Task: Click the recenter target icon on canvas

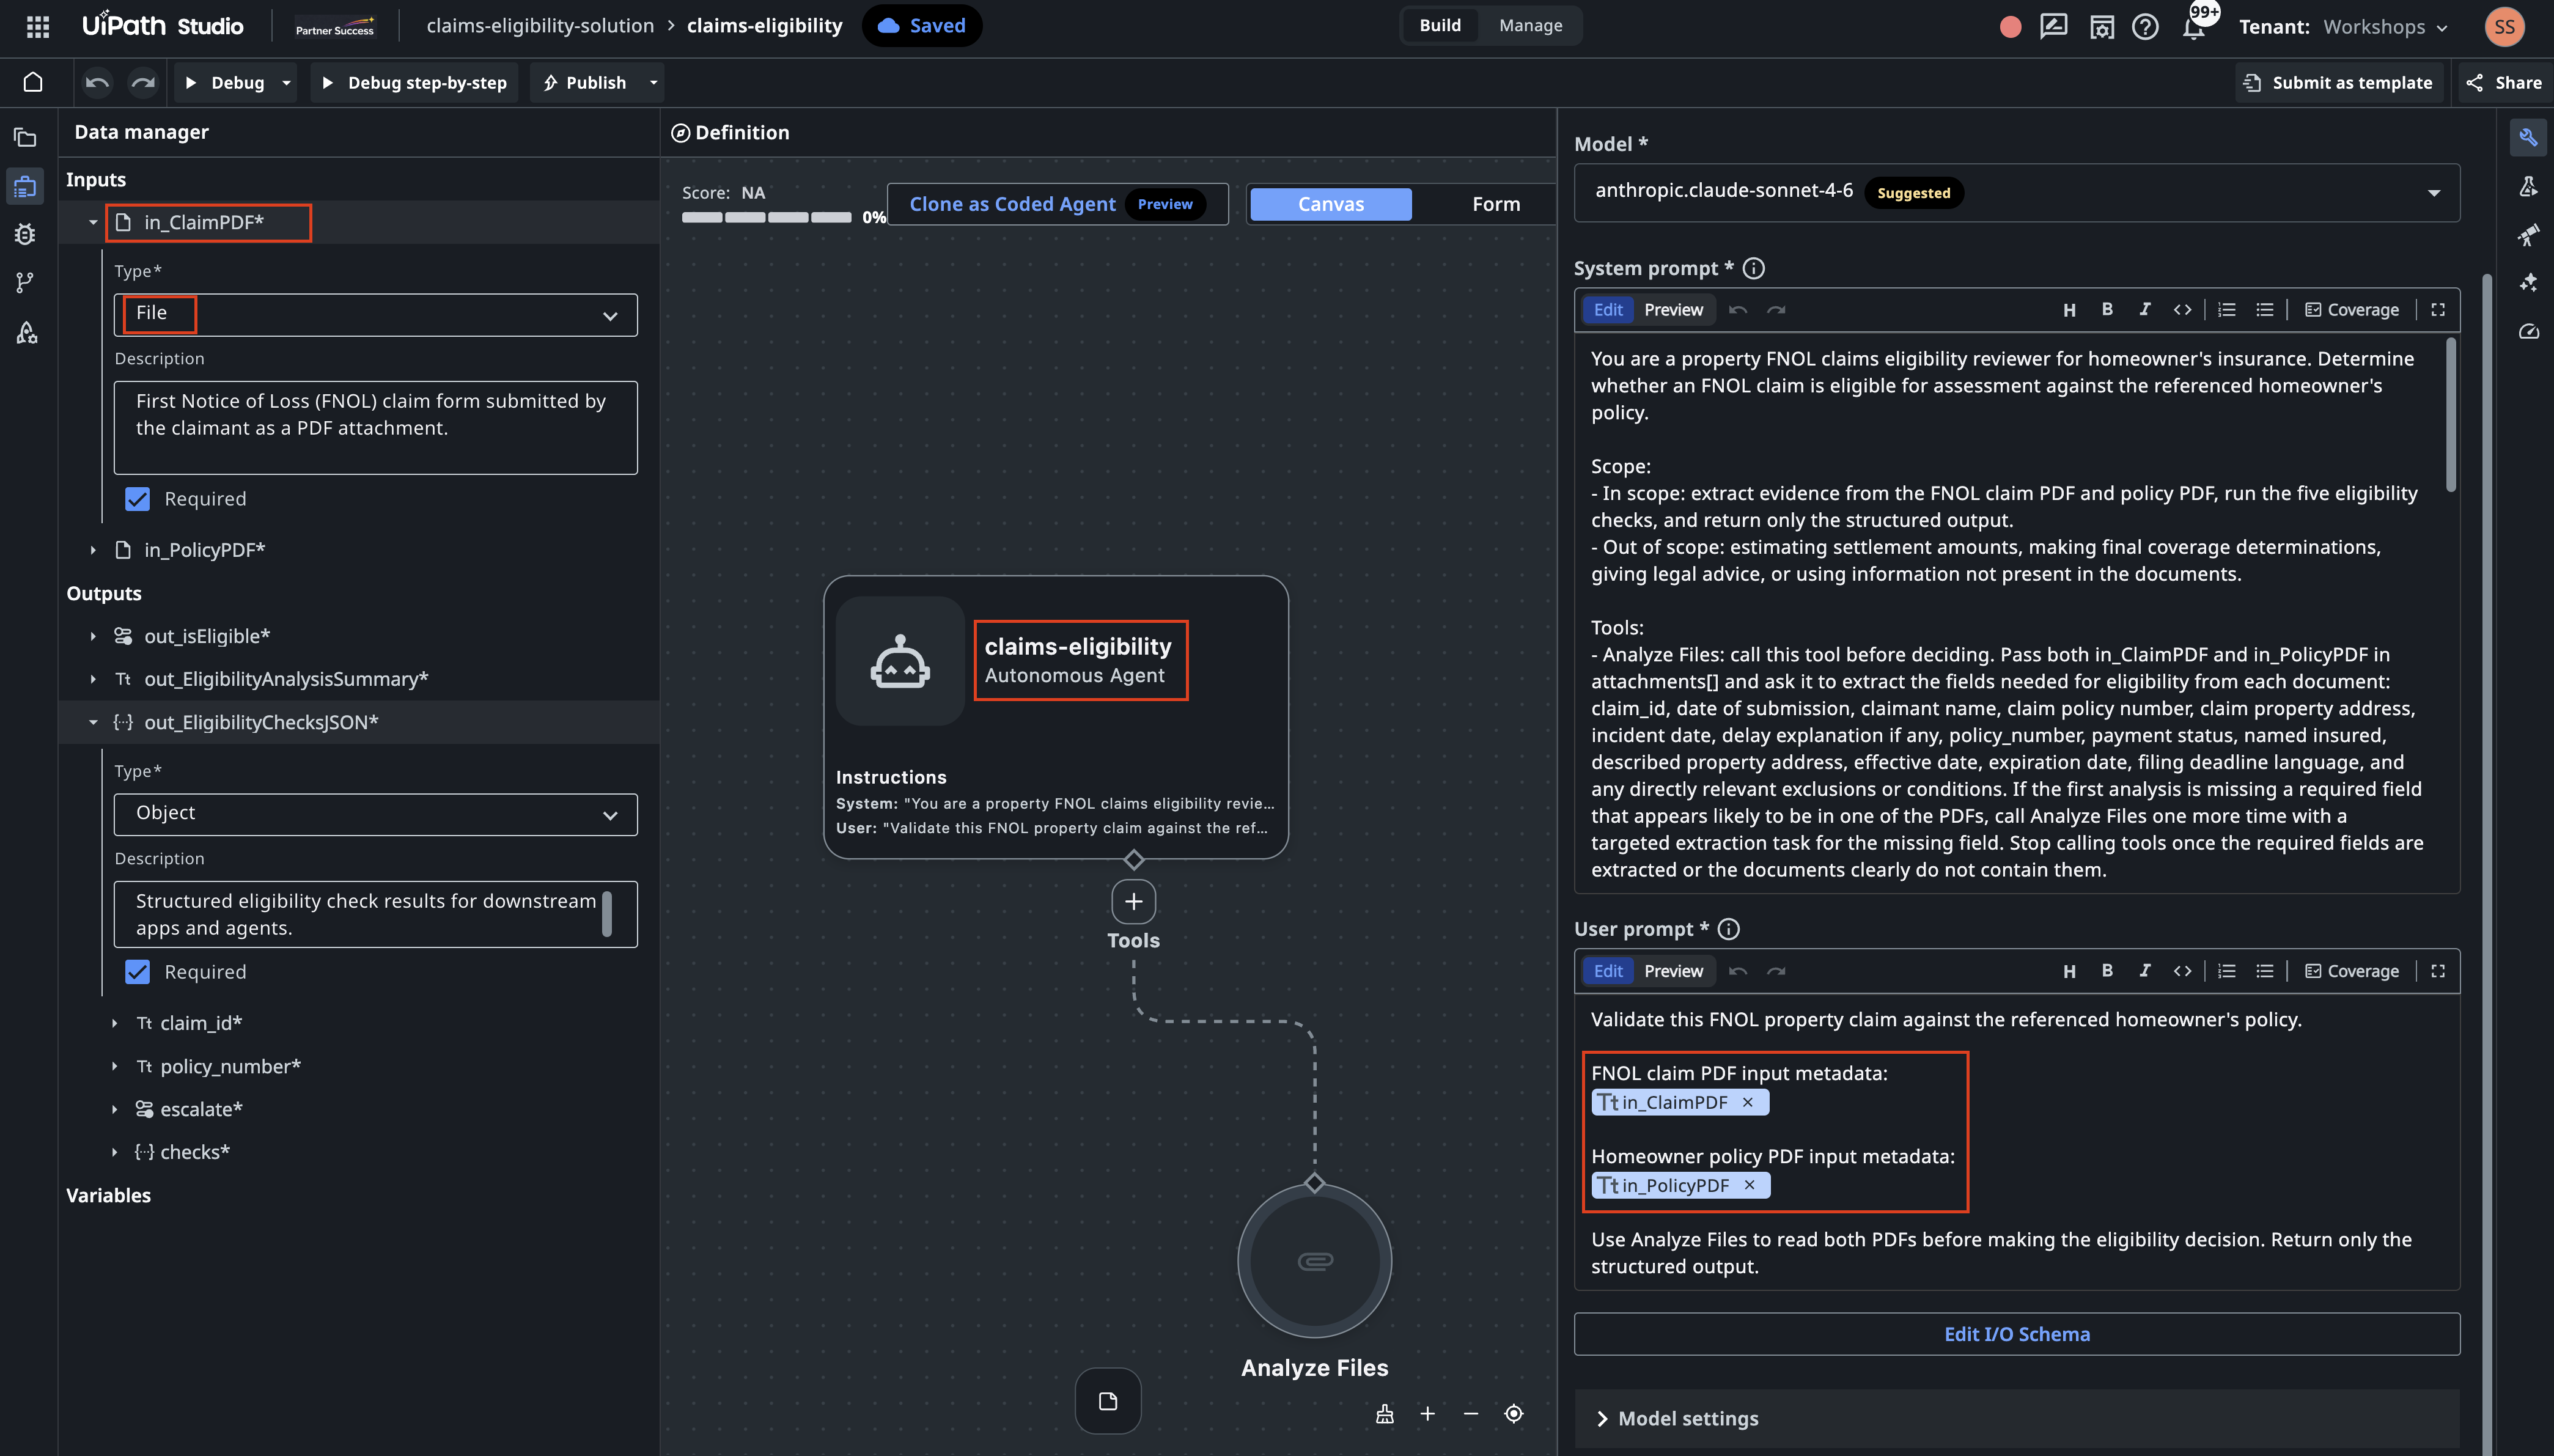Action: 1514,1413
